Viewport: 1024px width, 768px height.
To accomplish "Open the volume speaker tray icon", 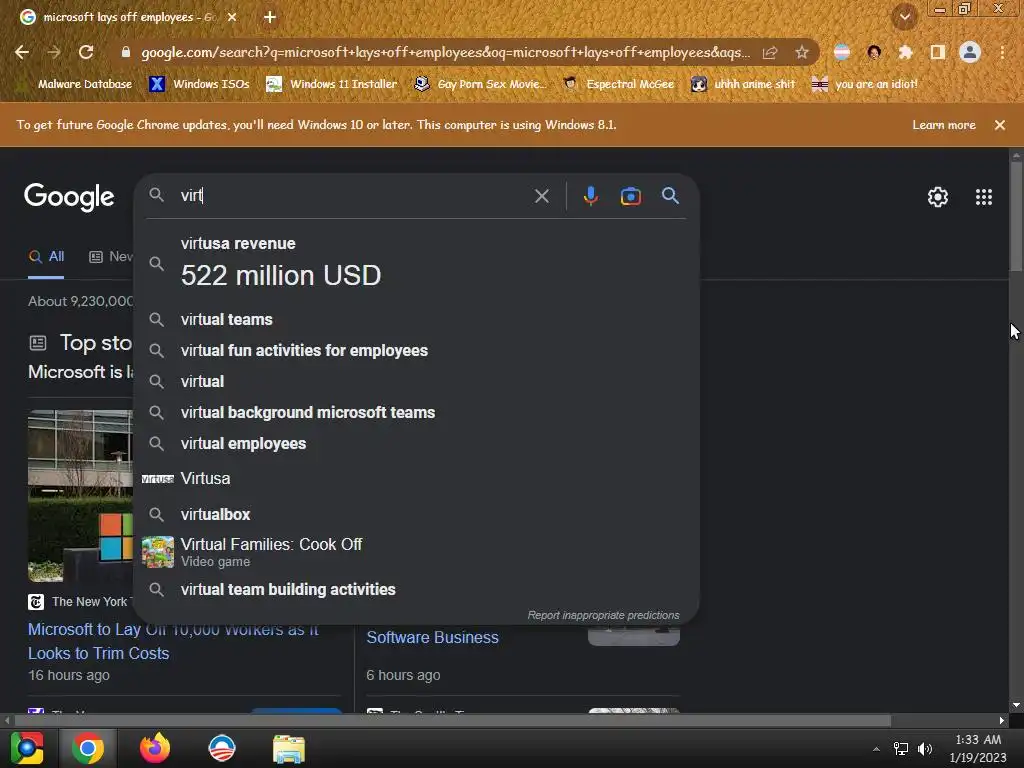I will (x=925, y=749).
